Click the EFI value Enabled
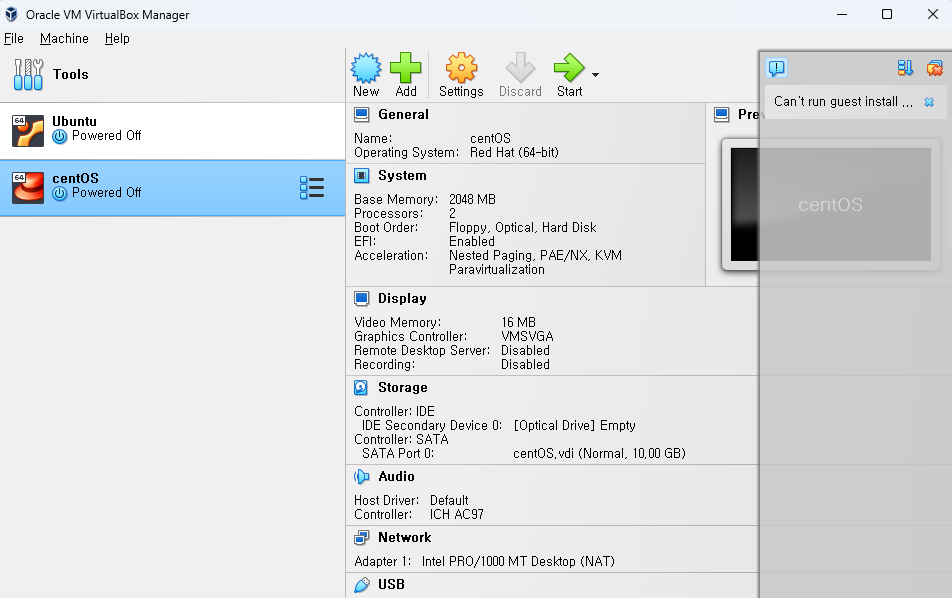952x598 pixels. click(x=472, y=241)
